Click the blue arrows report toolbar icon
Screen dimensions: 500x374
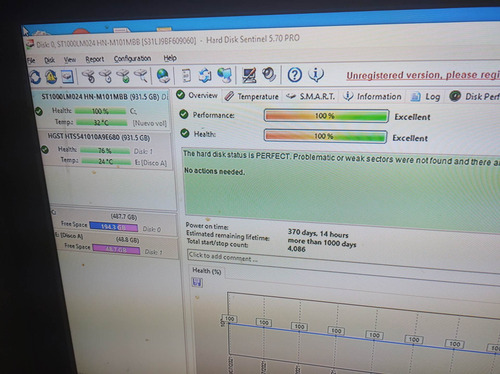(205, 75)
